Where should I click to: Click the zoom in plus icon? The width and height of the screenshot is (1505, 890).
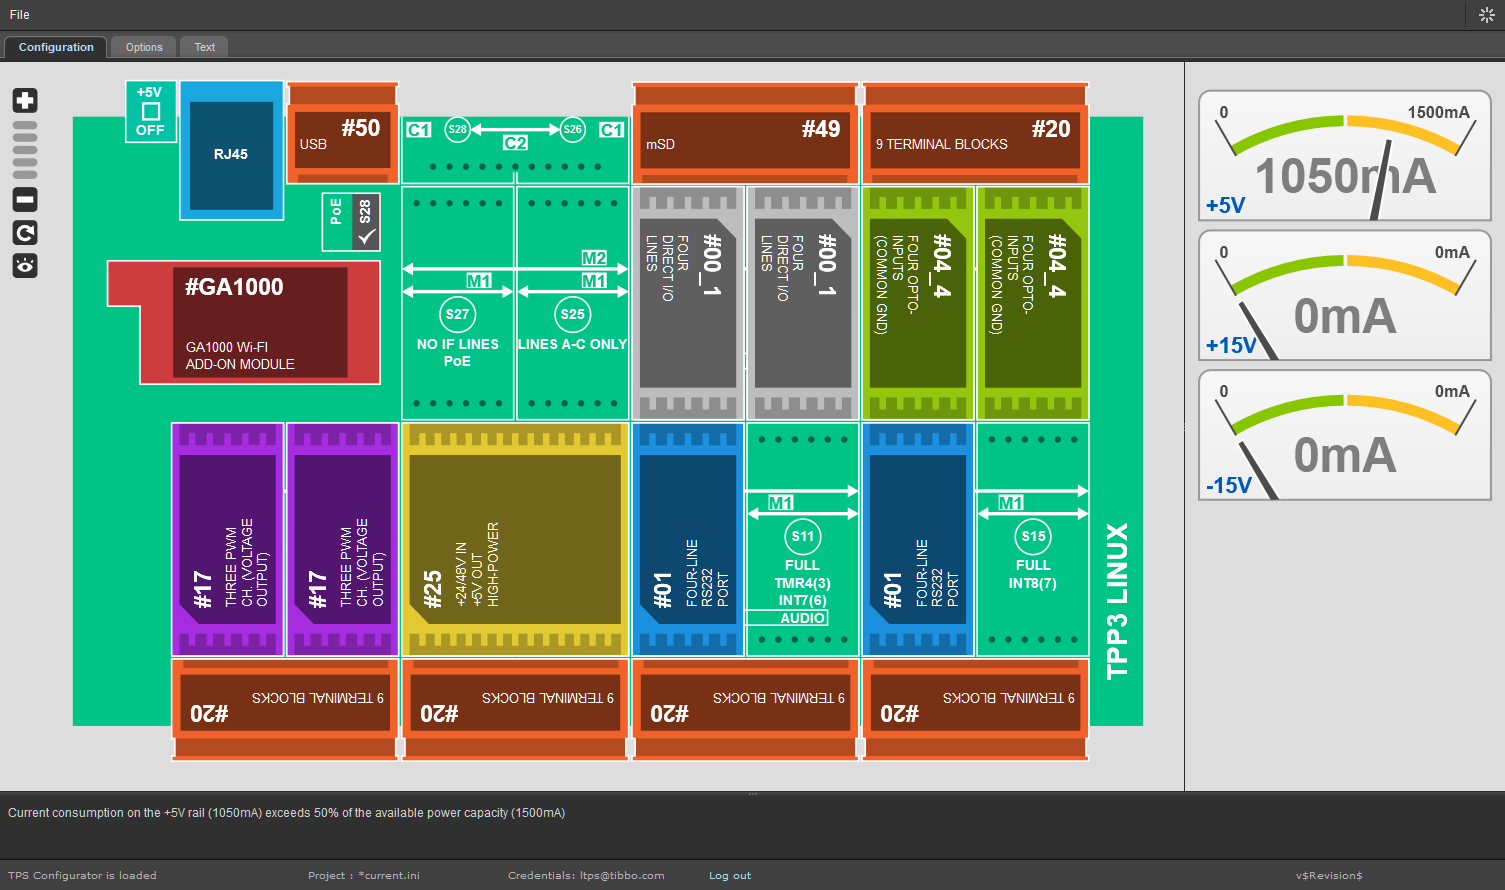pyautogui.click(x=25, y=100)
